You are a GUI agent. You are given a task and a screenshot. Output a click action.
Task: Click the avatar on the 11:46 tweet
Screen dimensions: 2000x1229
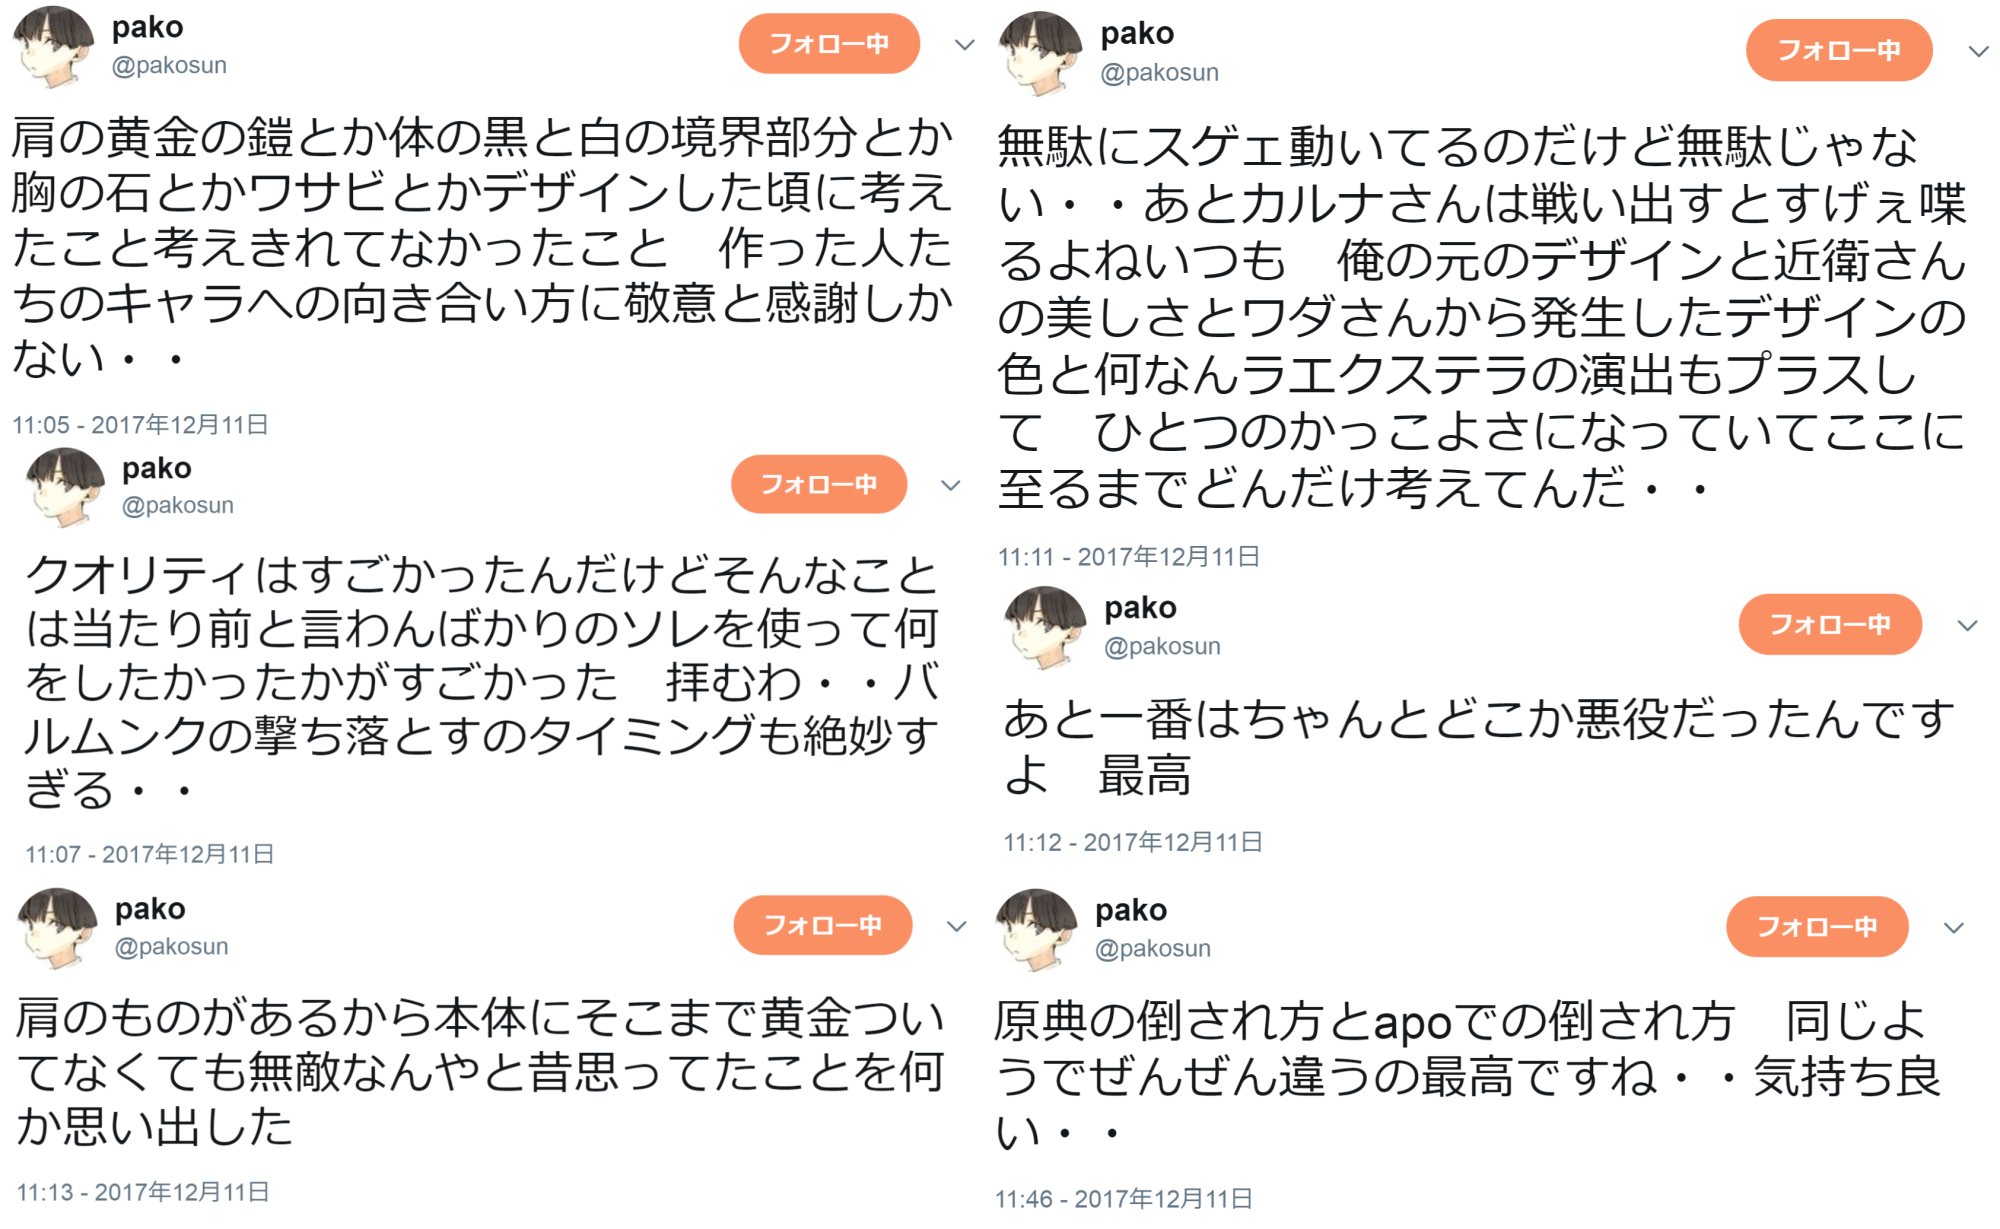(1037, 928)
